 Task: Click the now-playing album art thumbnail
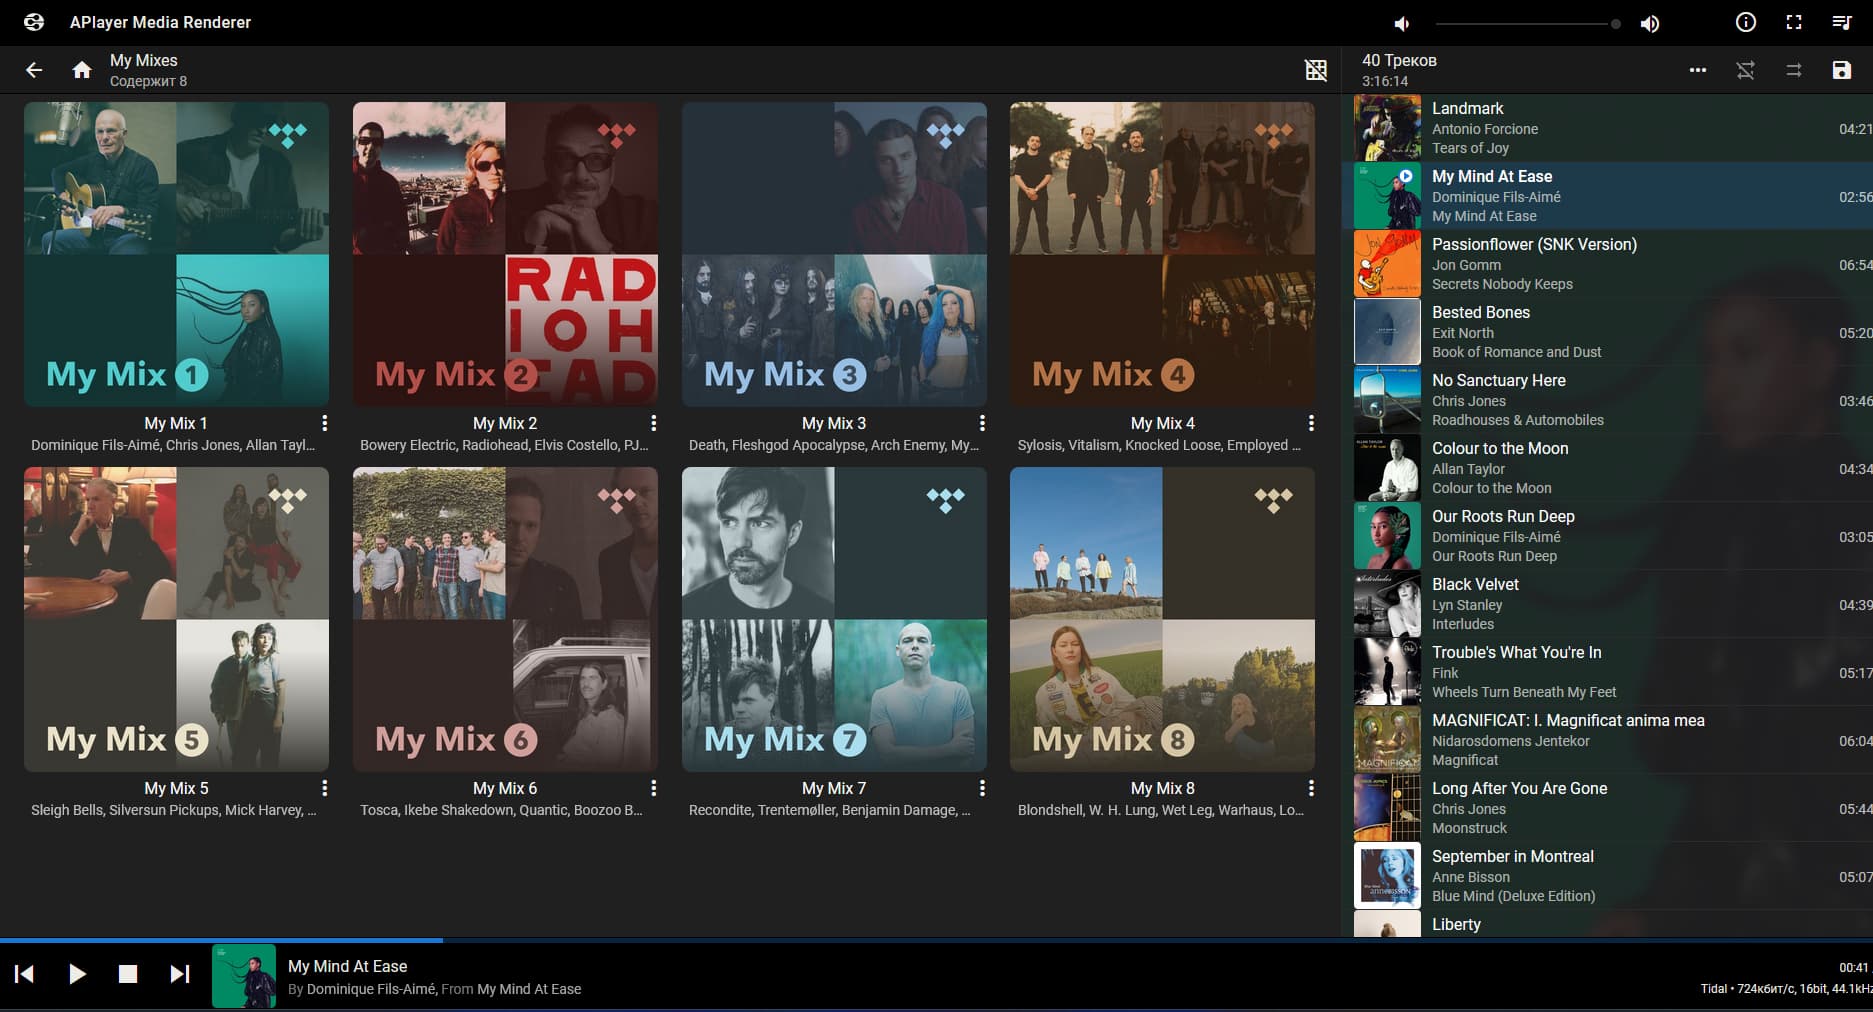(244, 976)
